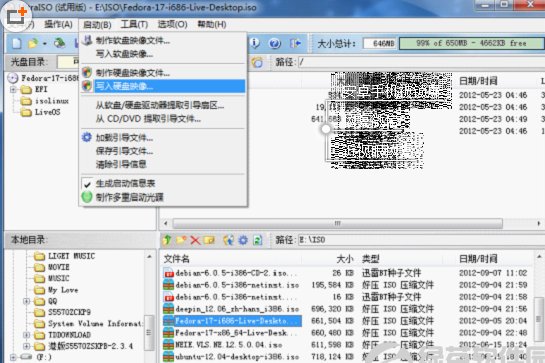
Task: Click the disc icon left of upper 路径
Action: pyautogui.click(x=257, y=62)
